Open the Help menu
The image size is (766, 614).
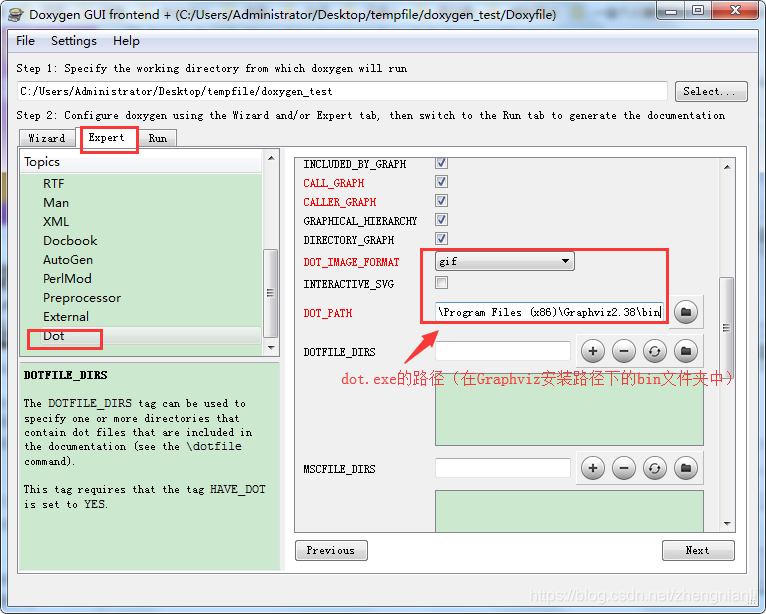click(126, 41)
